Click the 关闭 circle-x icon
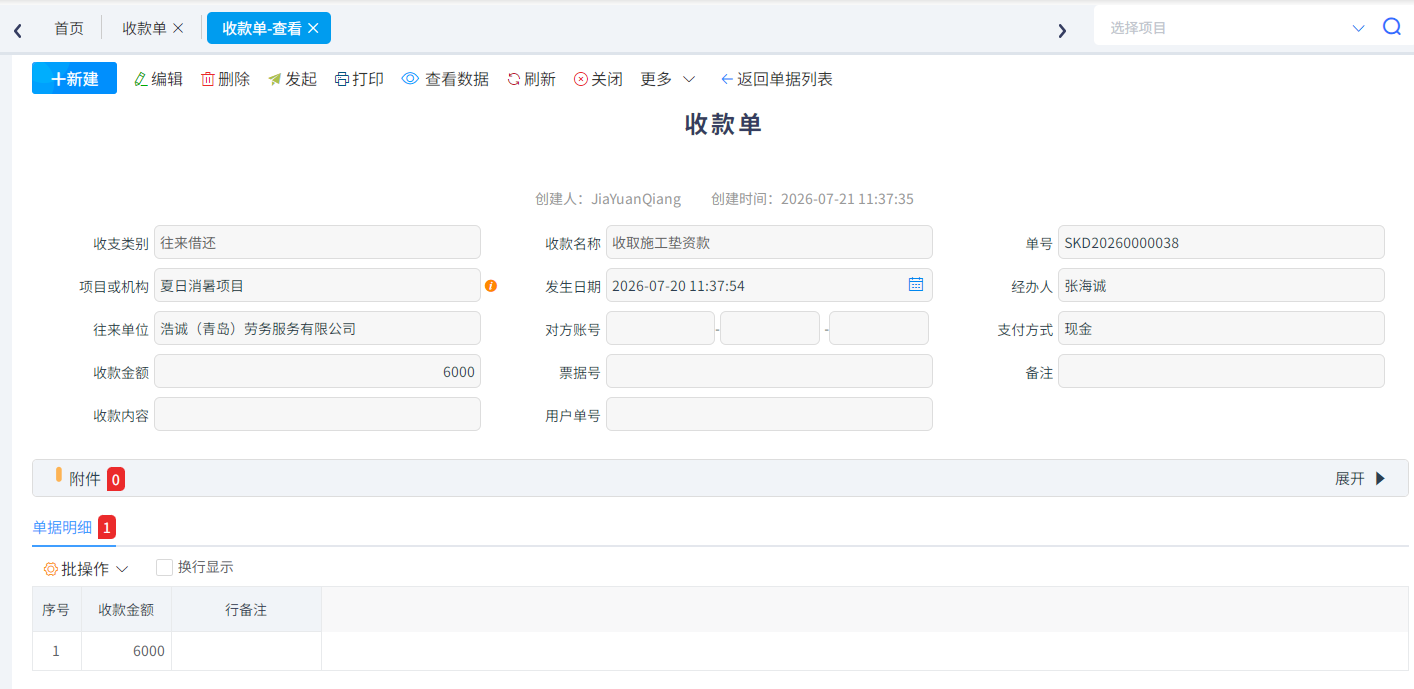 tap(581, 79)
